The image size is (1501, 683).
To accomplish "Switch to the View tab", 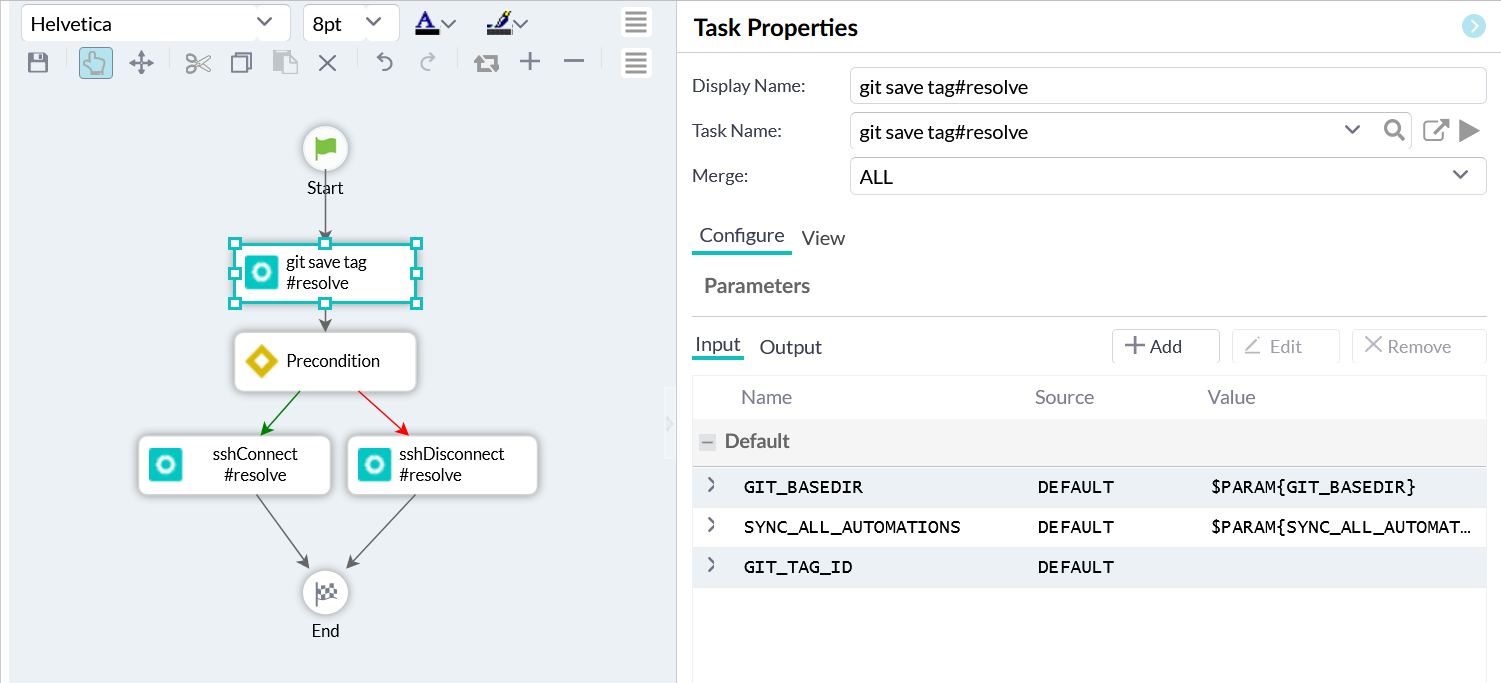I will coord(823,238).
